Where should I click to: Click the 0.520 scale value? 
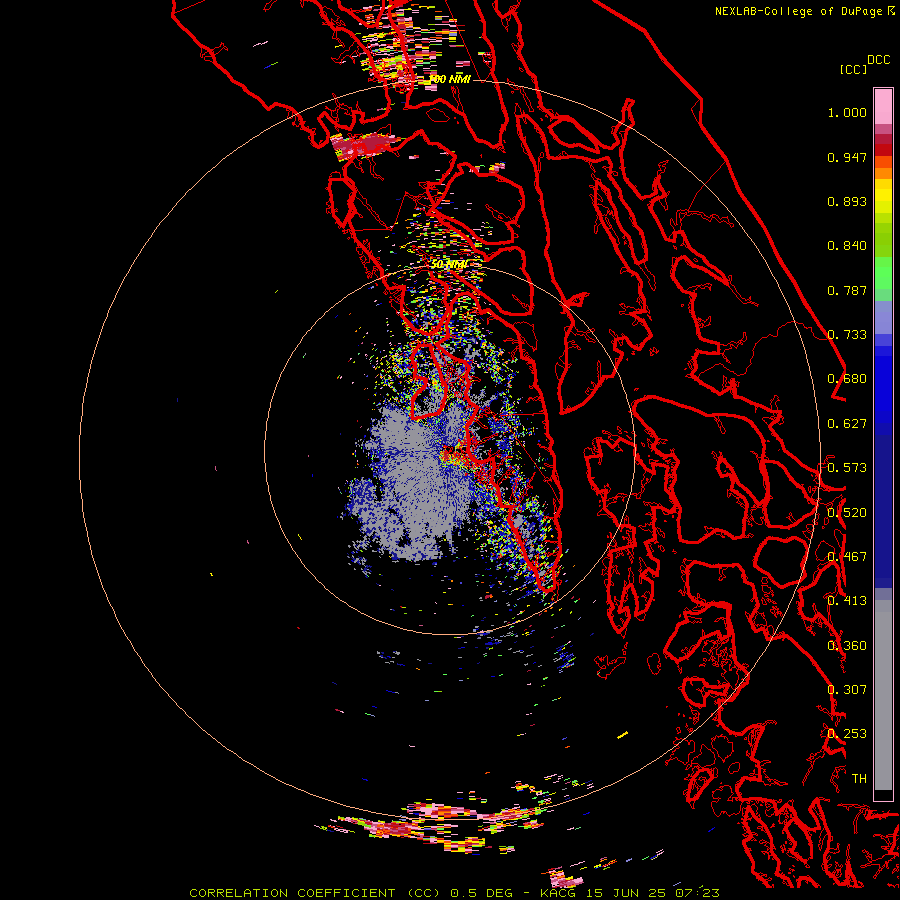(847, 513)
